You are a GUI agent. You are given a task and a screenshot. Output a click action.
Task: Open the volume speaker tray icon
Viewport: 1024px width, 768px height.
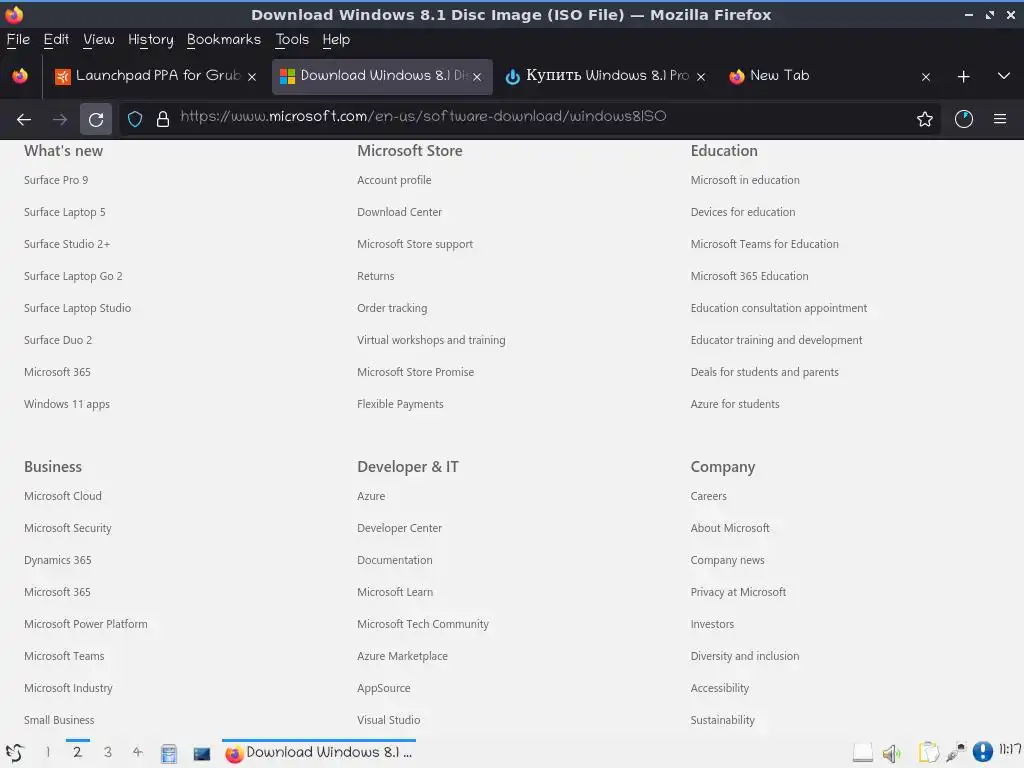click(891, 754)
